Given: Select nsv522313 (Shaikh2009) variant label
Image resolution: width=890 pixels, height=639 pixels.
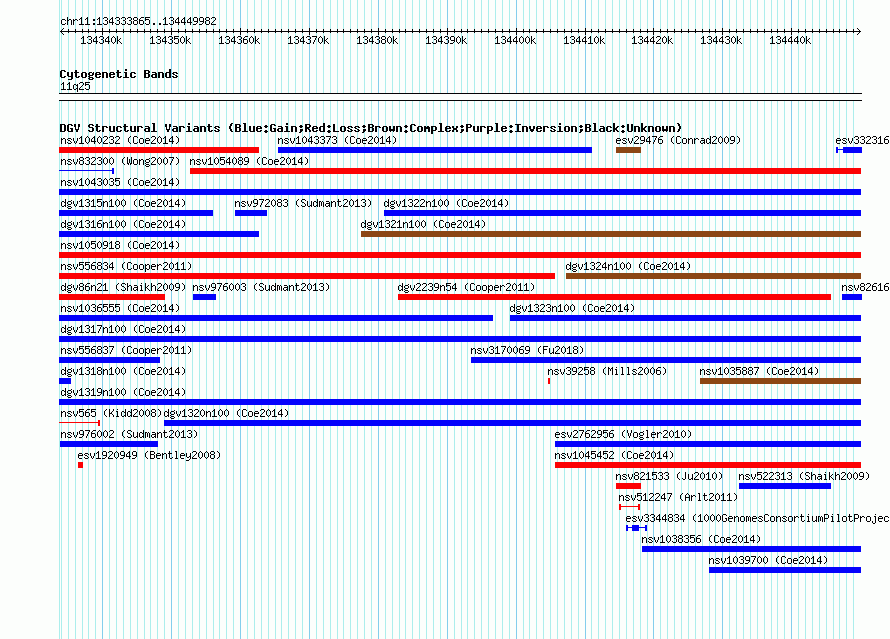Looking at the screenshot, I should (x=804, y=476).
